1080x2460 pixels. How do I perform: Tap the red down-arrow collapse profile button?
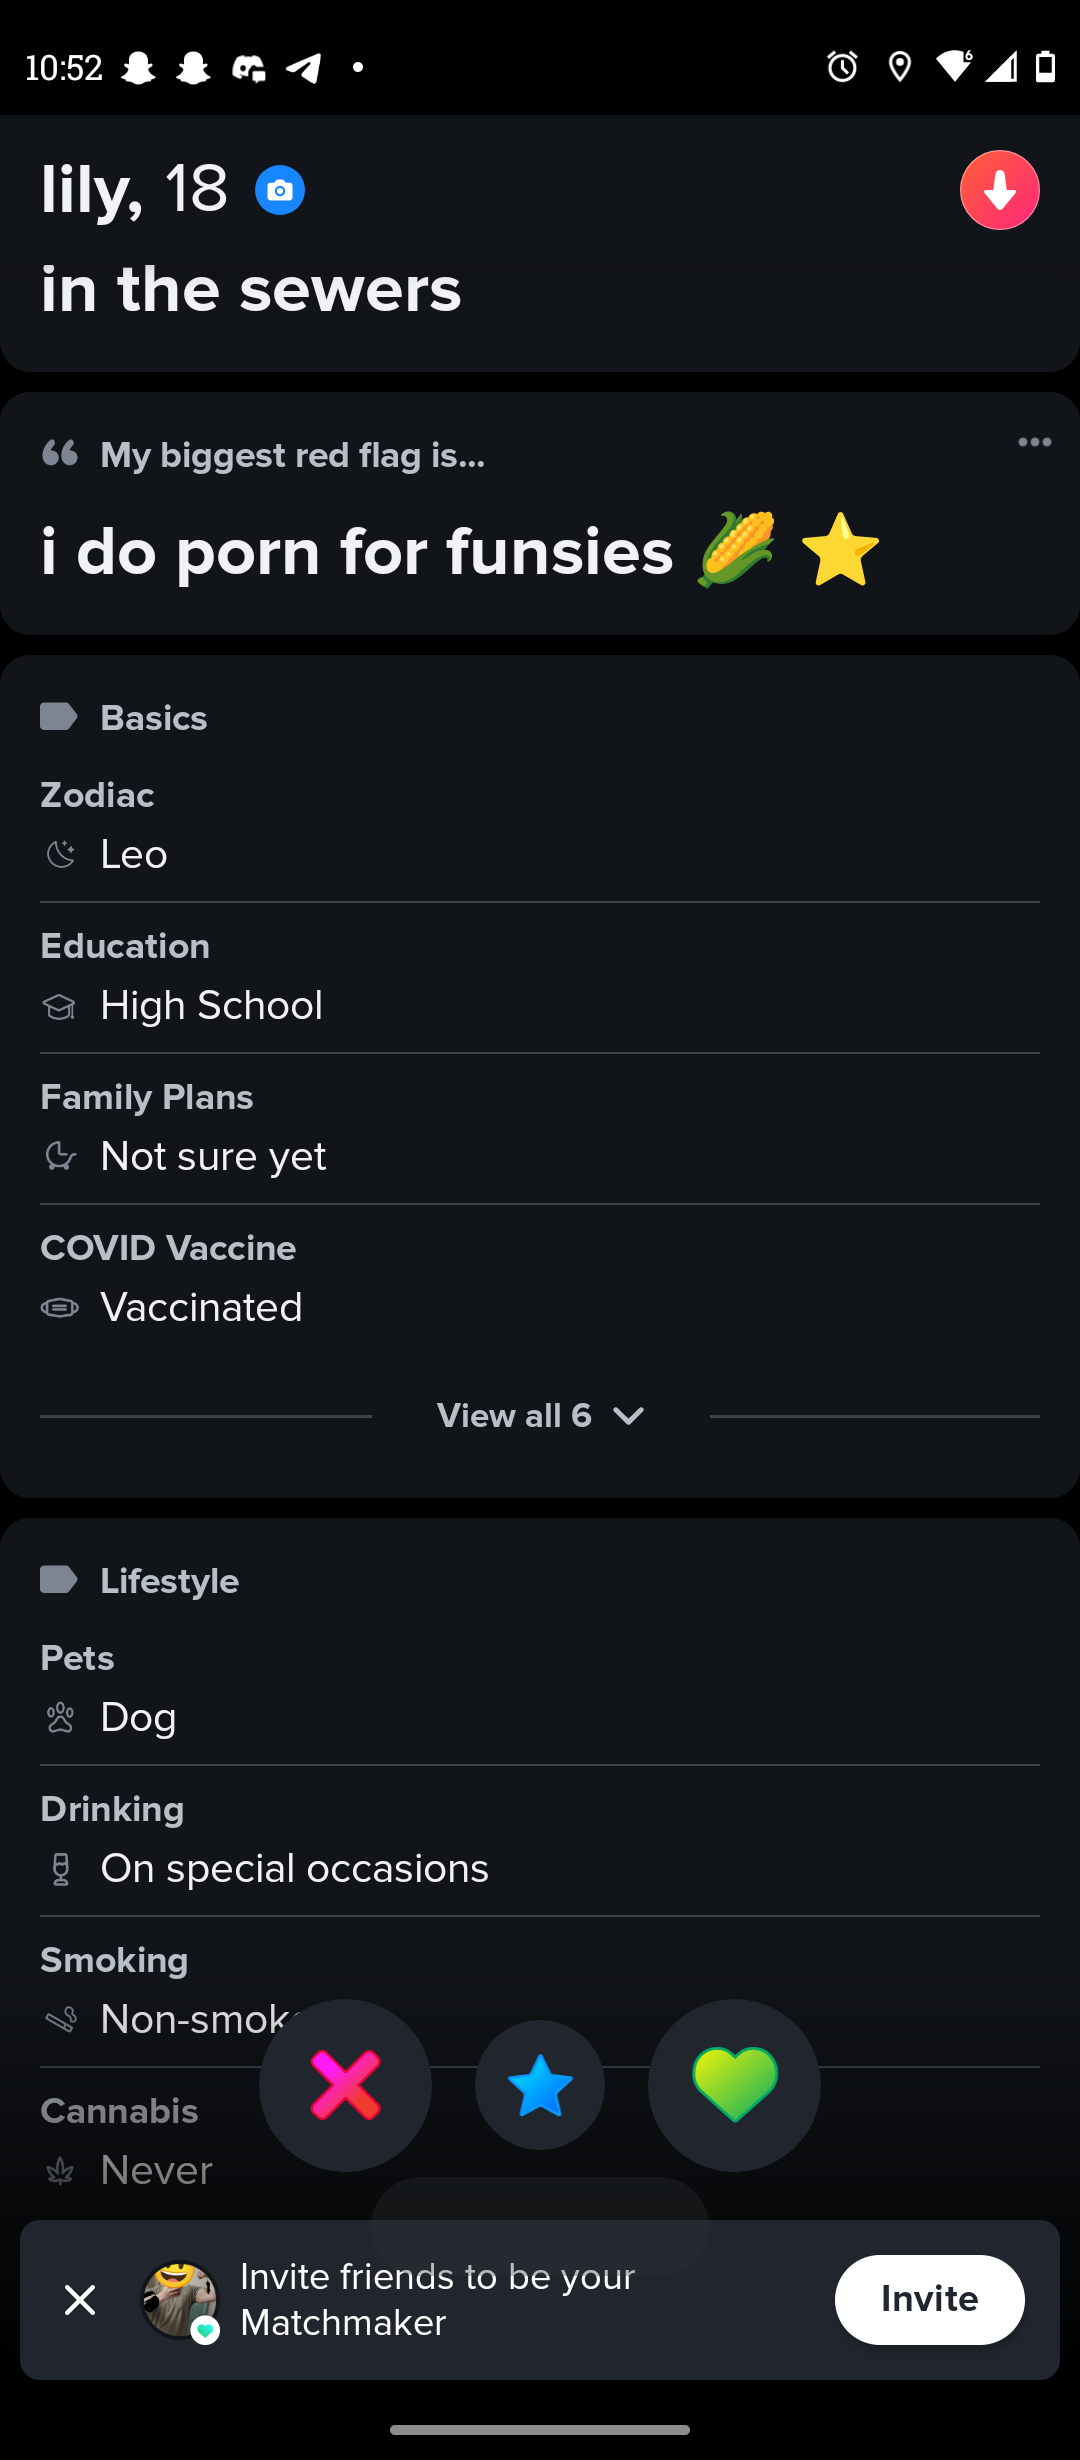coord(999,190)
